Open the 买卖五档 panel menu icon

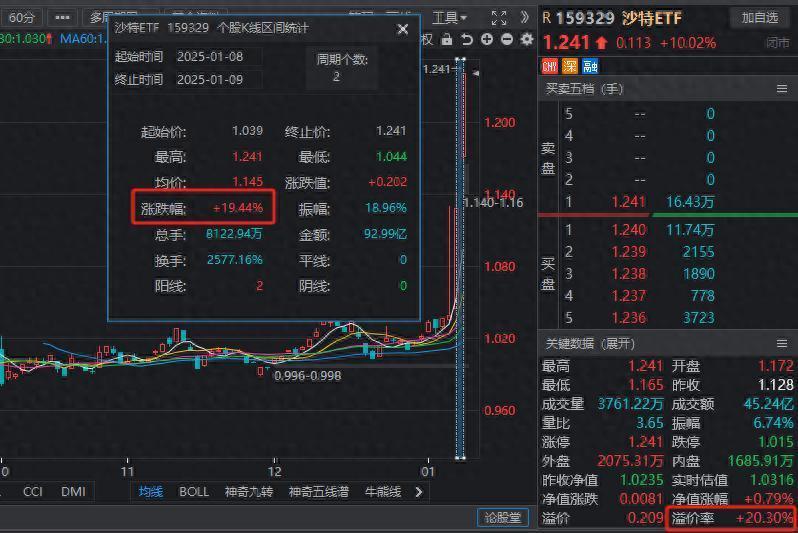(782, 89)
